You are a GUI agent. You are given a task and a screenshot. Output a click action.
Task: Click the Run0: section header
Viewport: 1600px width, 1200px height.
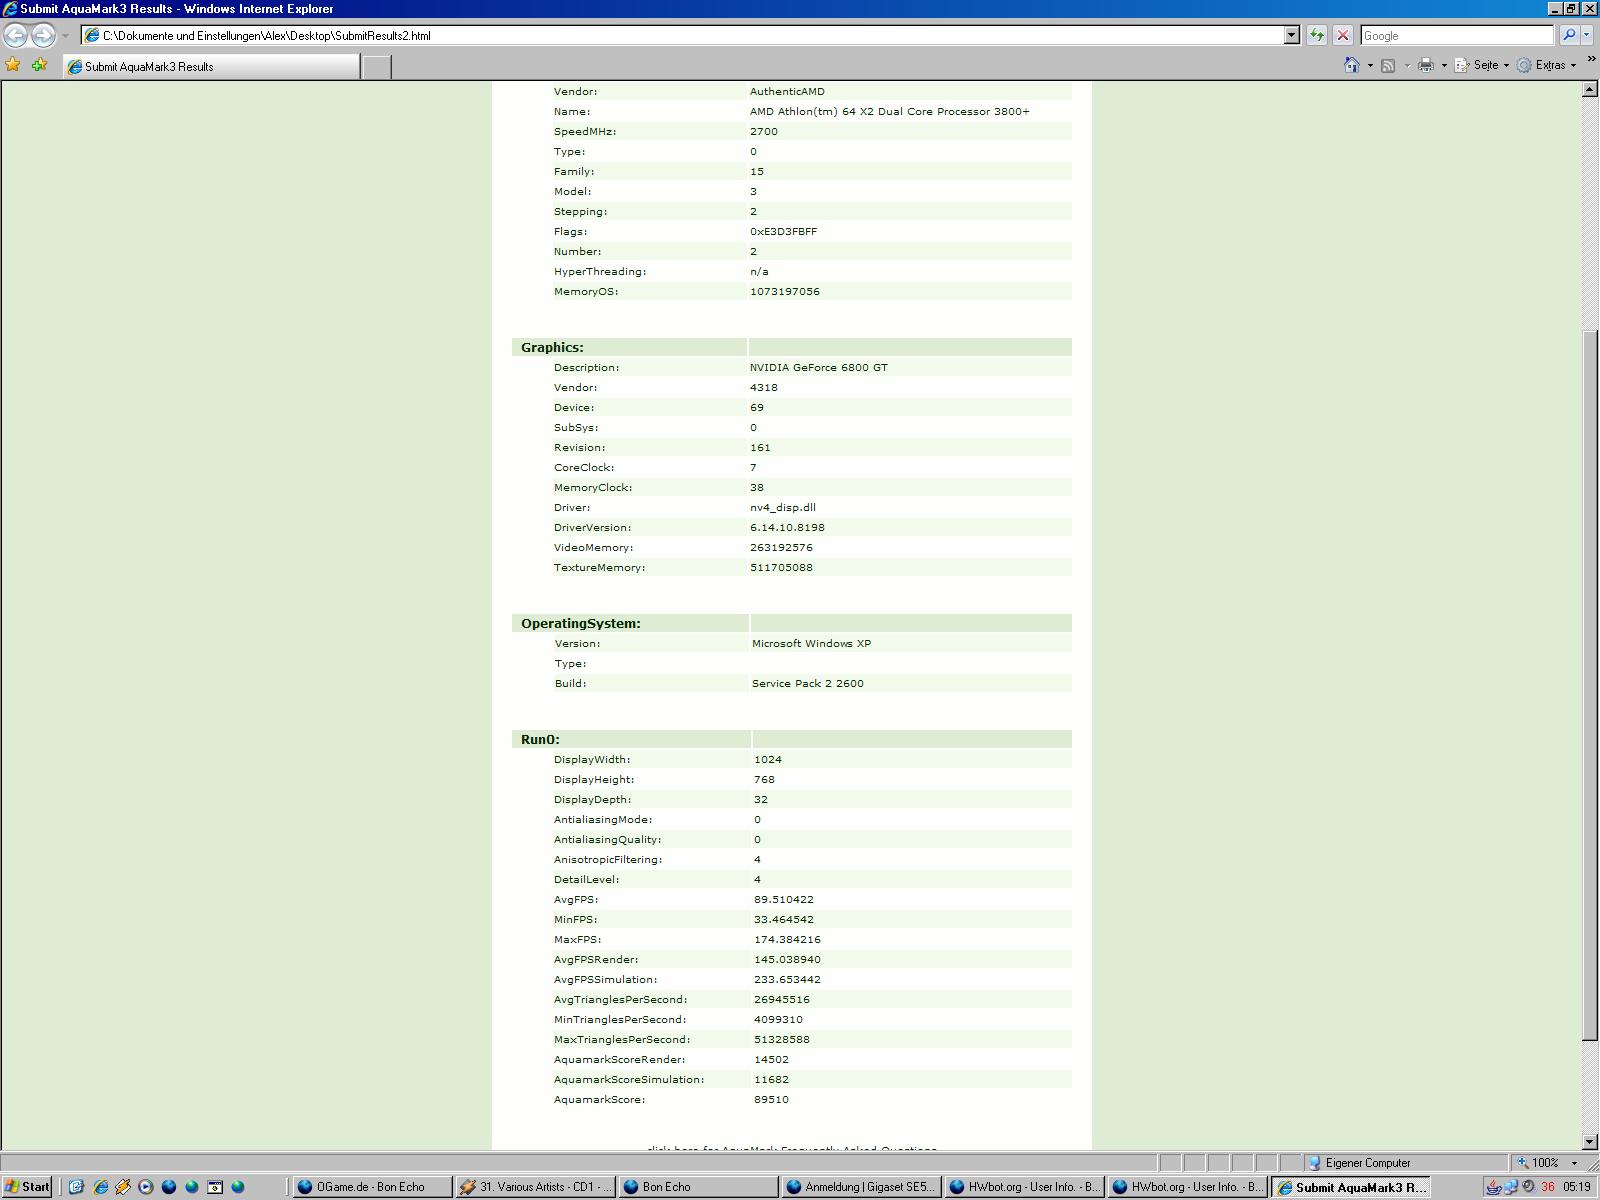click(540, 739)
